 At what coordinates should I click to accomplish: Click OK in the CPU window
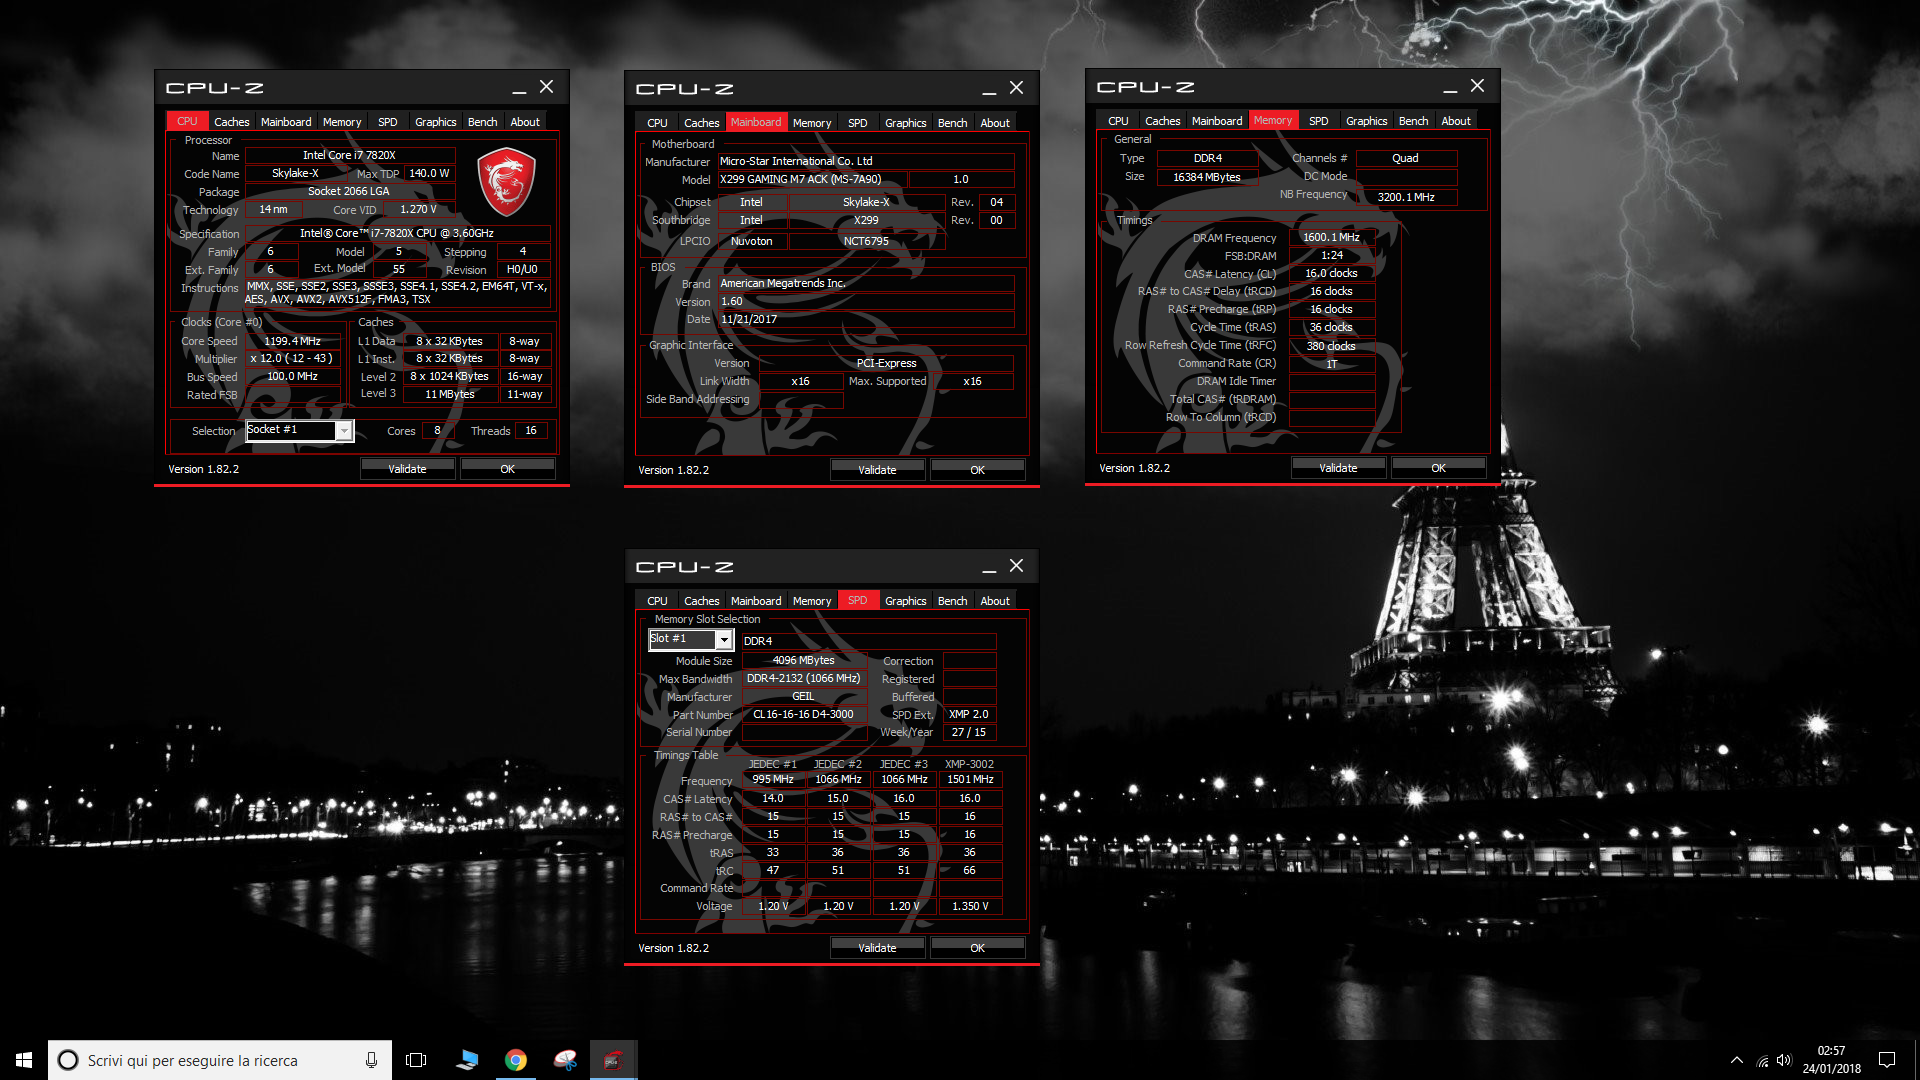point(507,469)
